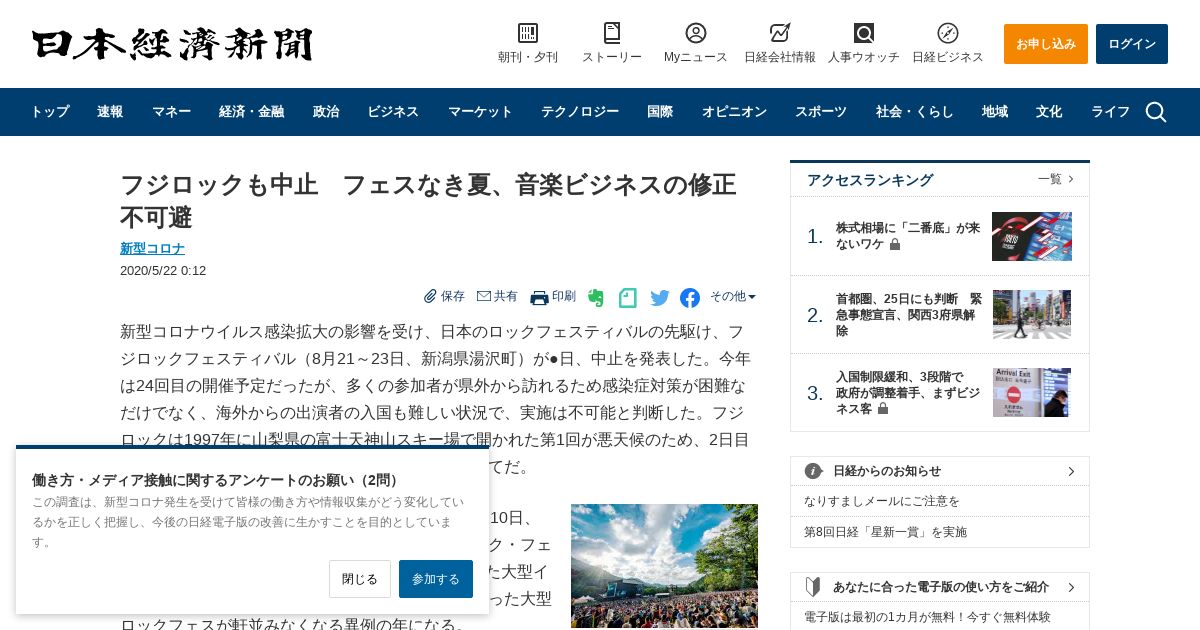The height and width of the screenshot is (630, 1200).
Task: Open the 人事ウオッチ icon
Action: tap(864, 33)
